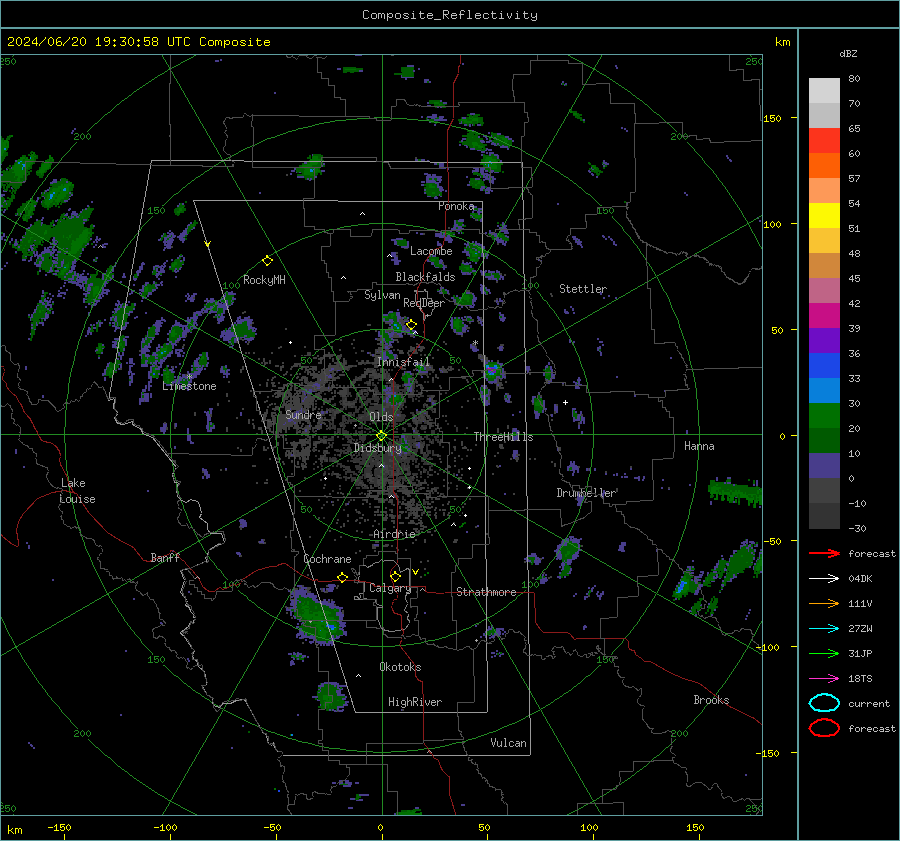The image size is (900, 841).
Task: Click the lightest gray swatch at scale top
Action: pyautogui.click(x=824, y=91)
